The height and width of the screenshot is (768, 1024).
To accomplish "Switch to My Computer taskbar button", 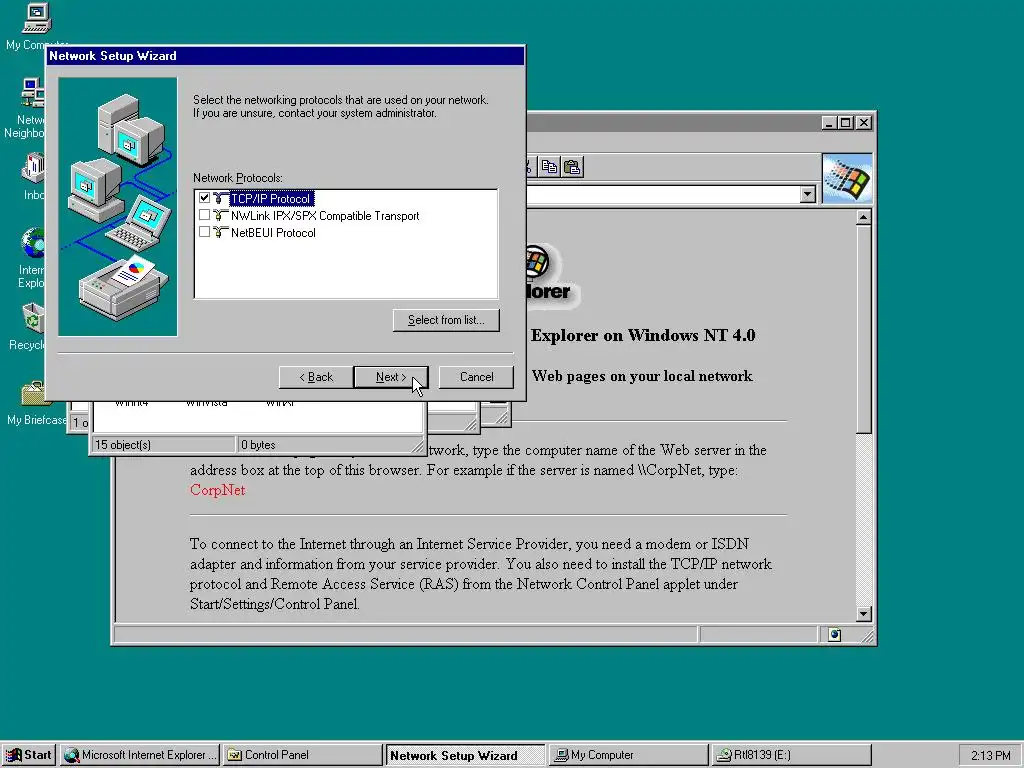I will (628, 755).
